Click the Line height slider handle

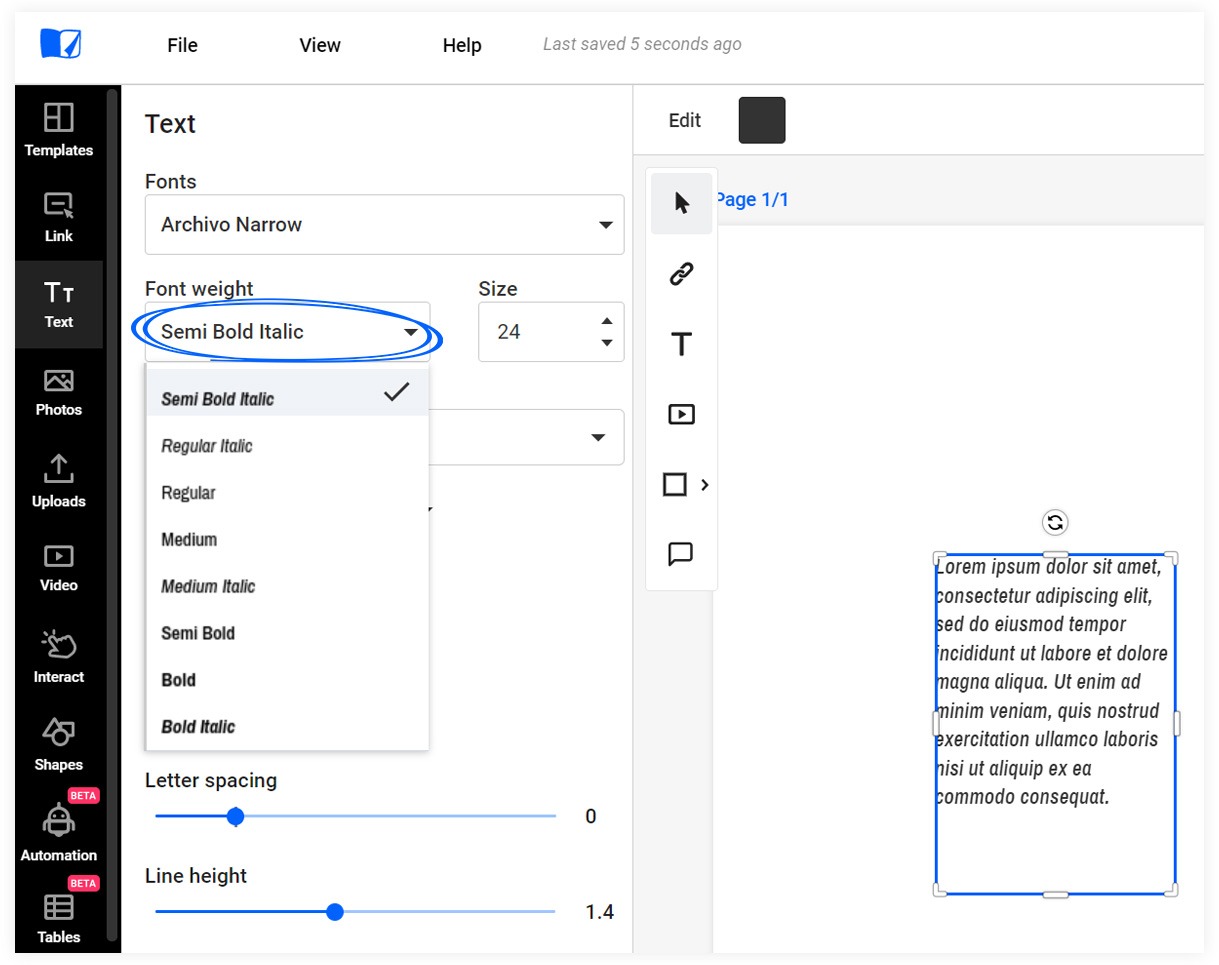point(335,912)
